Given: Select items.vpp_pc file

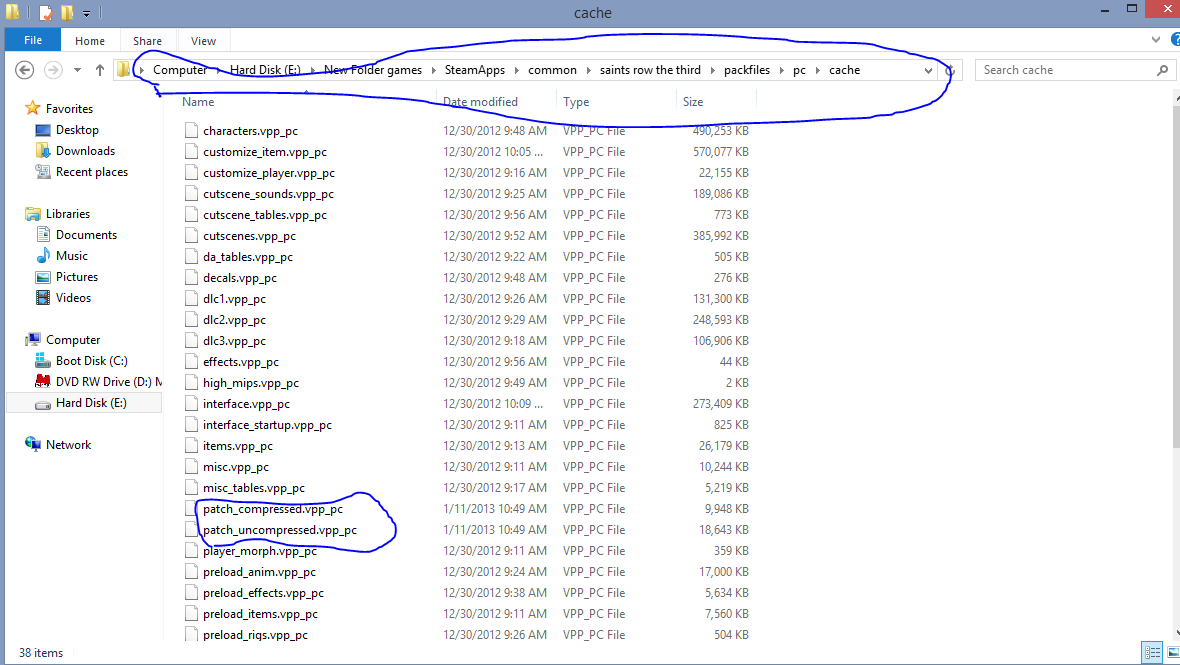Looking at the screenshot, I should pos(238,446).
